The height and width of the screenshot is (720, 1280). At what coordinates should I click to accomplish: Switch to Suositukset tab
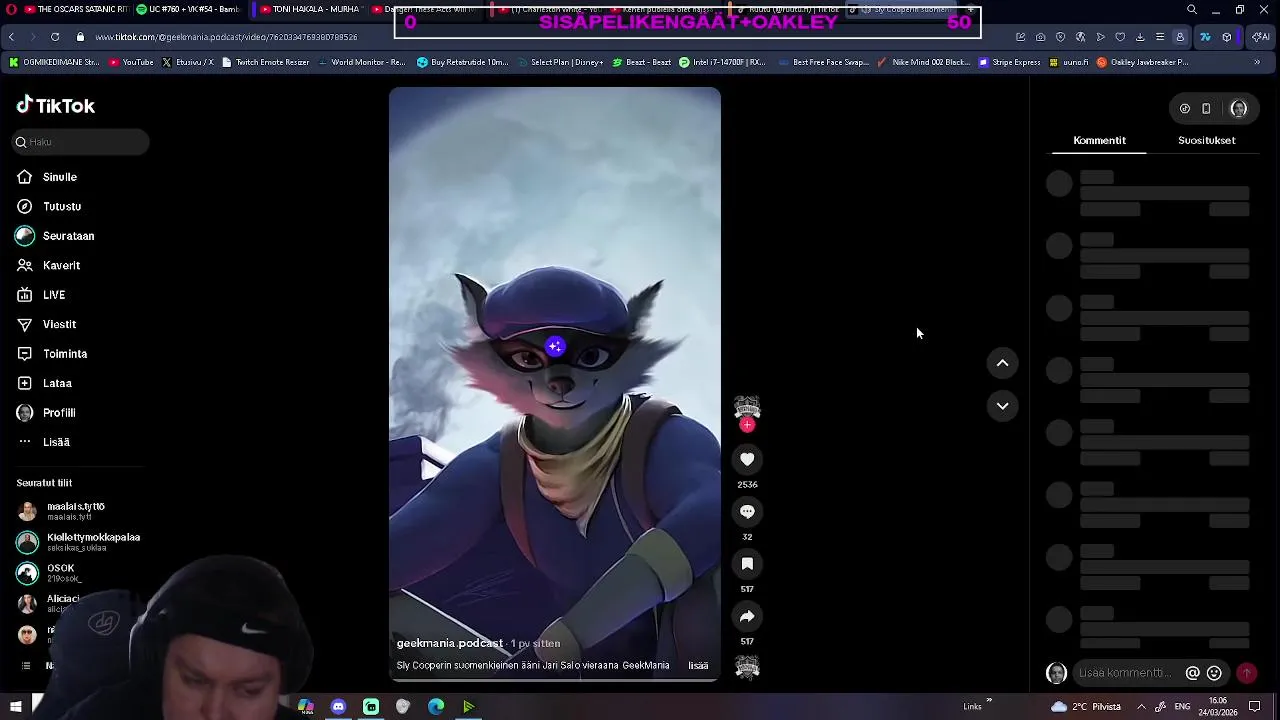1206,140
